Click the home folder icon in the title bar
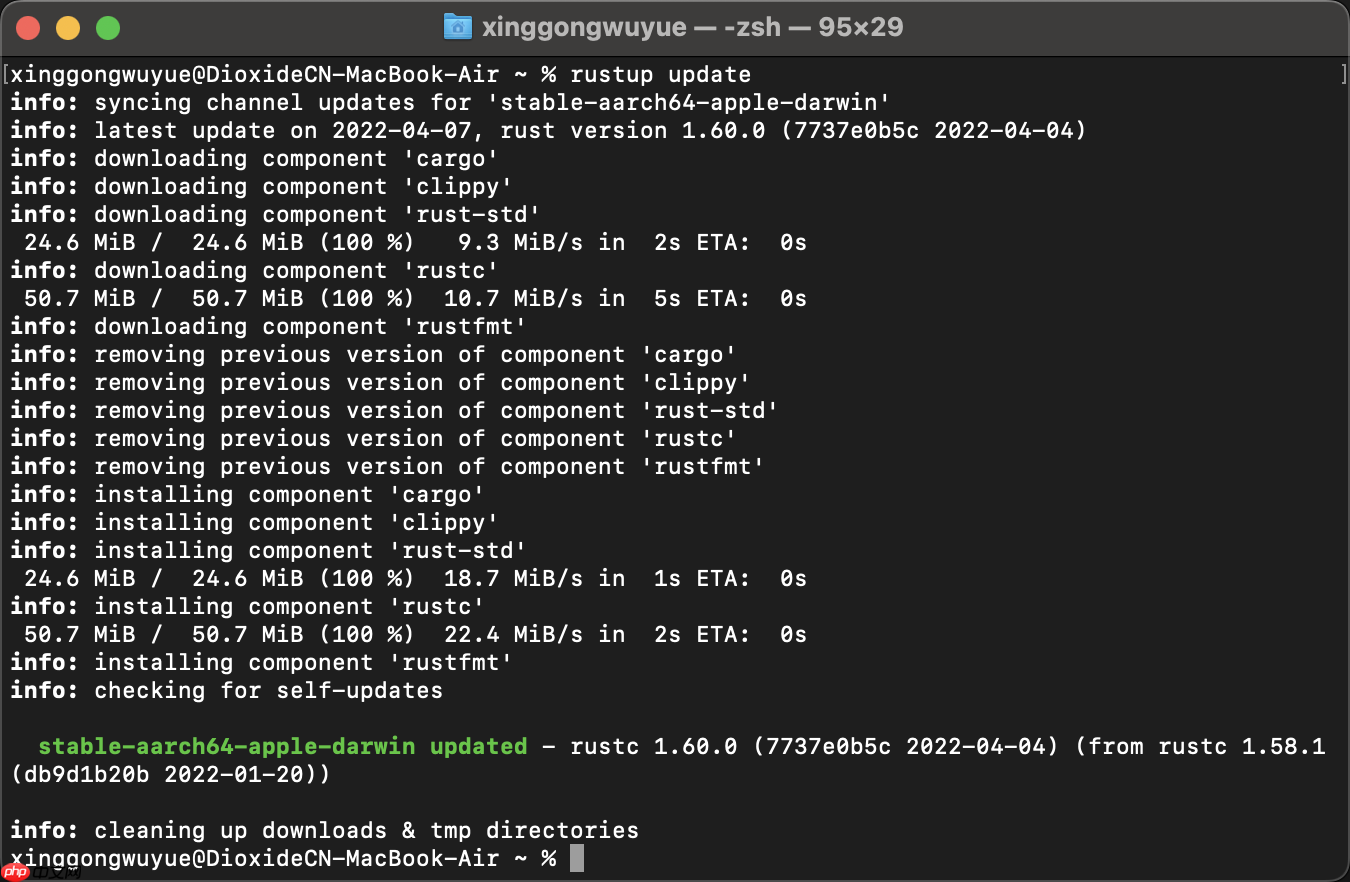Screen dimensions: 1350x882 point(457,27)
